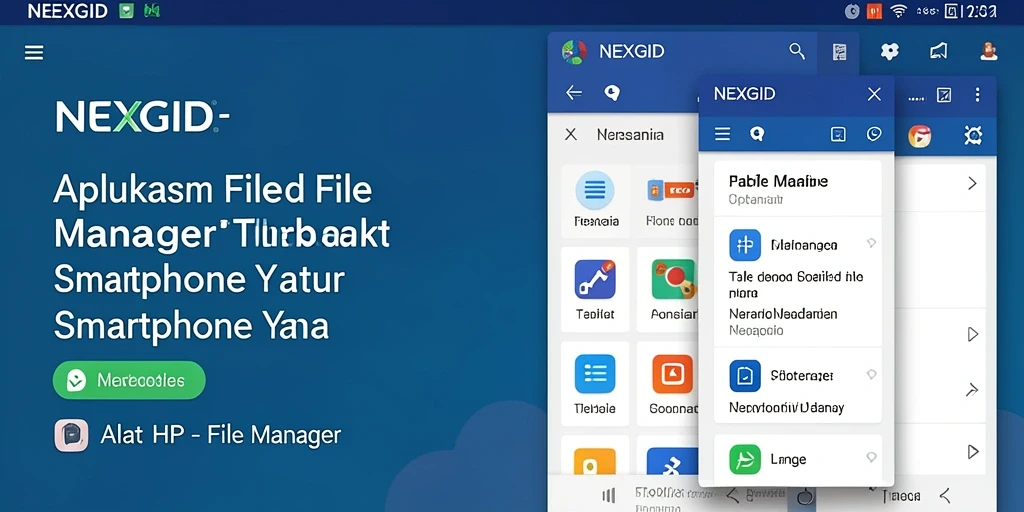Click the back chevron next to Tlaeca
Screen dimensions: 1024x512
coord(943,496)
